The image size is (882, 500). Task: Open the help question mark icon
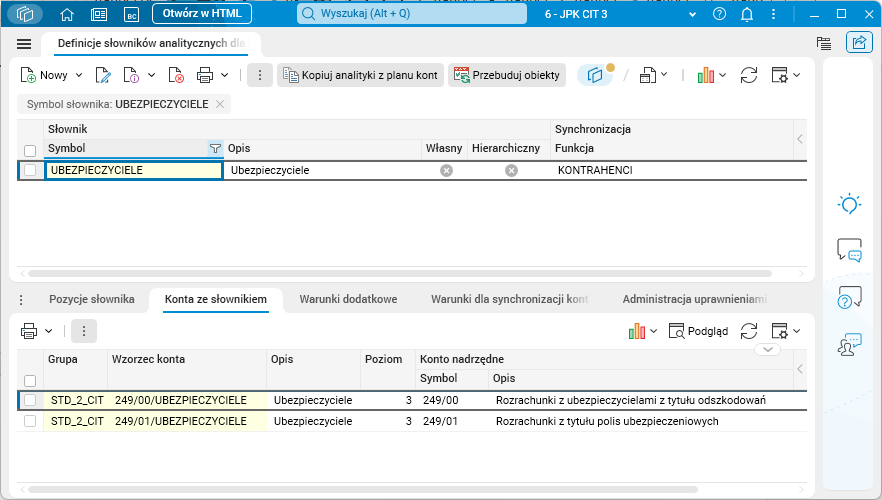[x=719, y=14]
